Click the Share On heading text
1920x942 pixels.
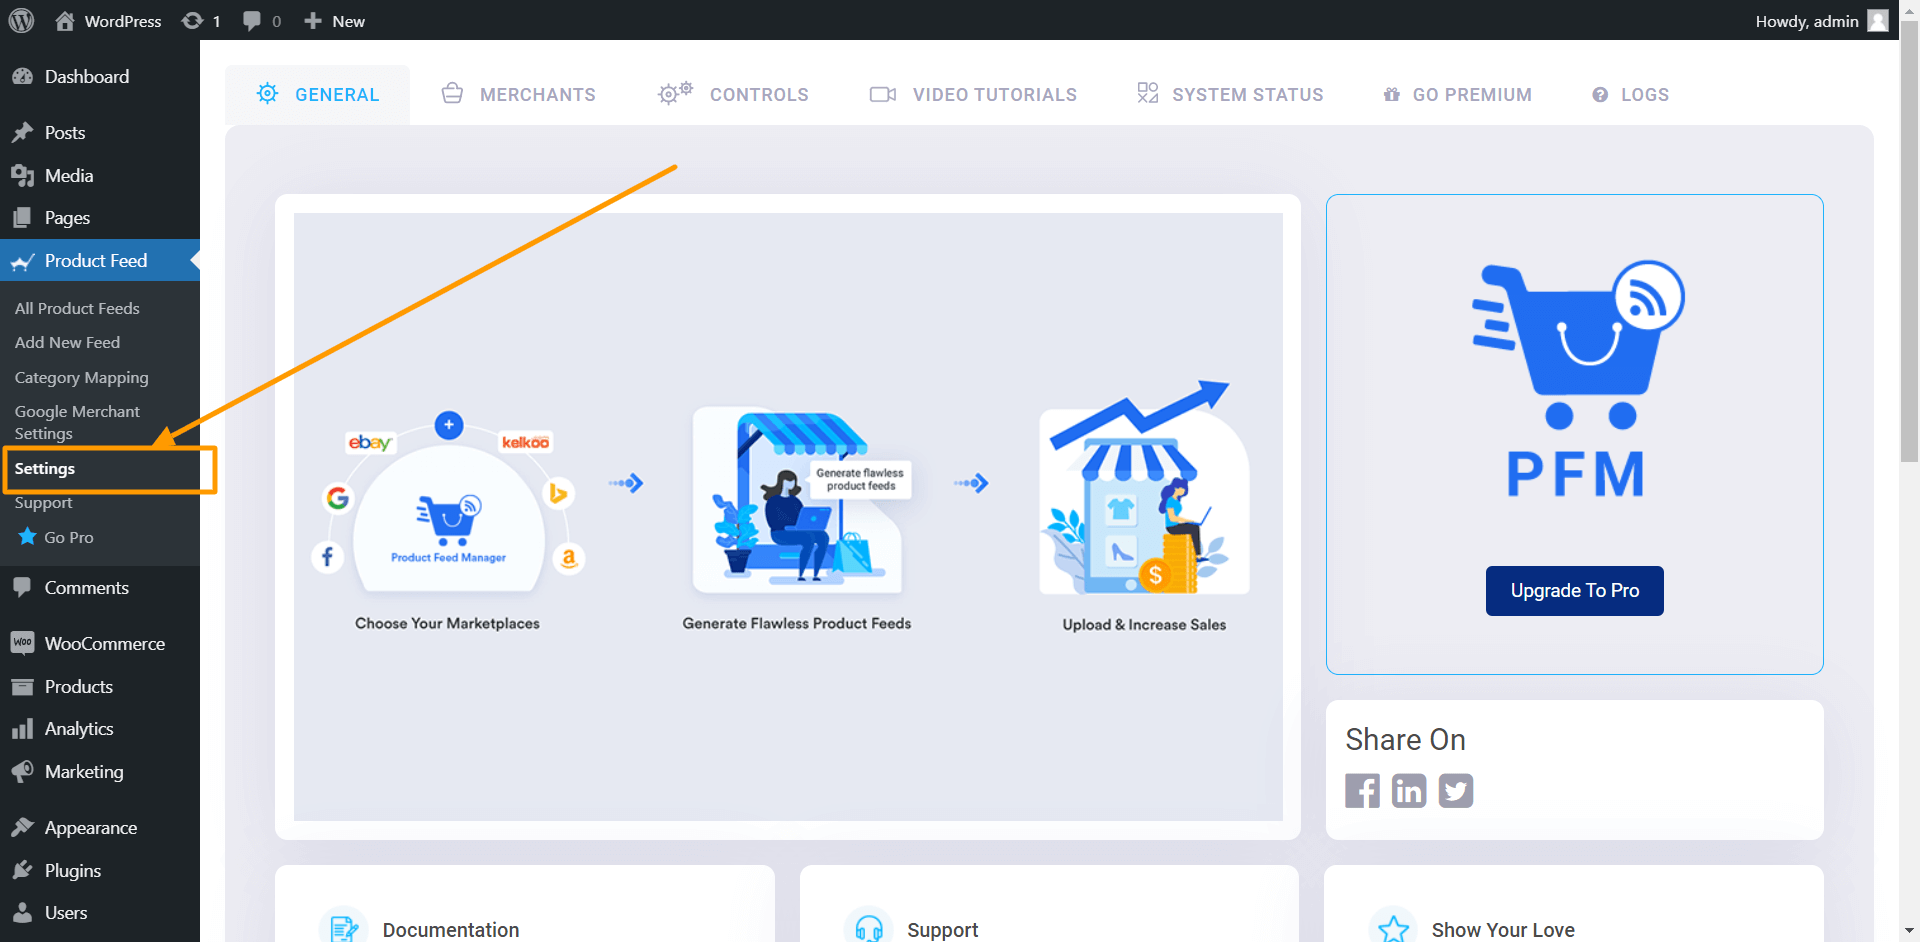(x=1405, y=739)
